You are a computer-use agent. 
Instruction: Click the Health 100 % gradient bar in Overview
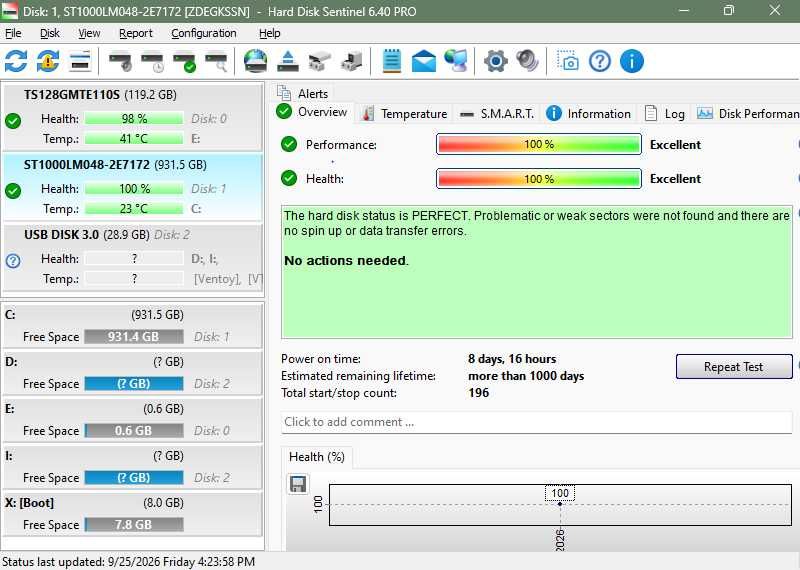pyautogui.click(x=539, y=179)
